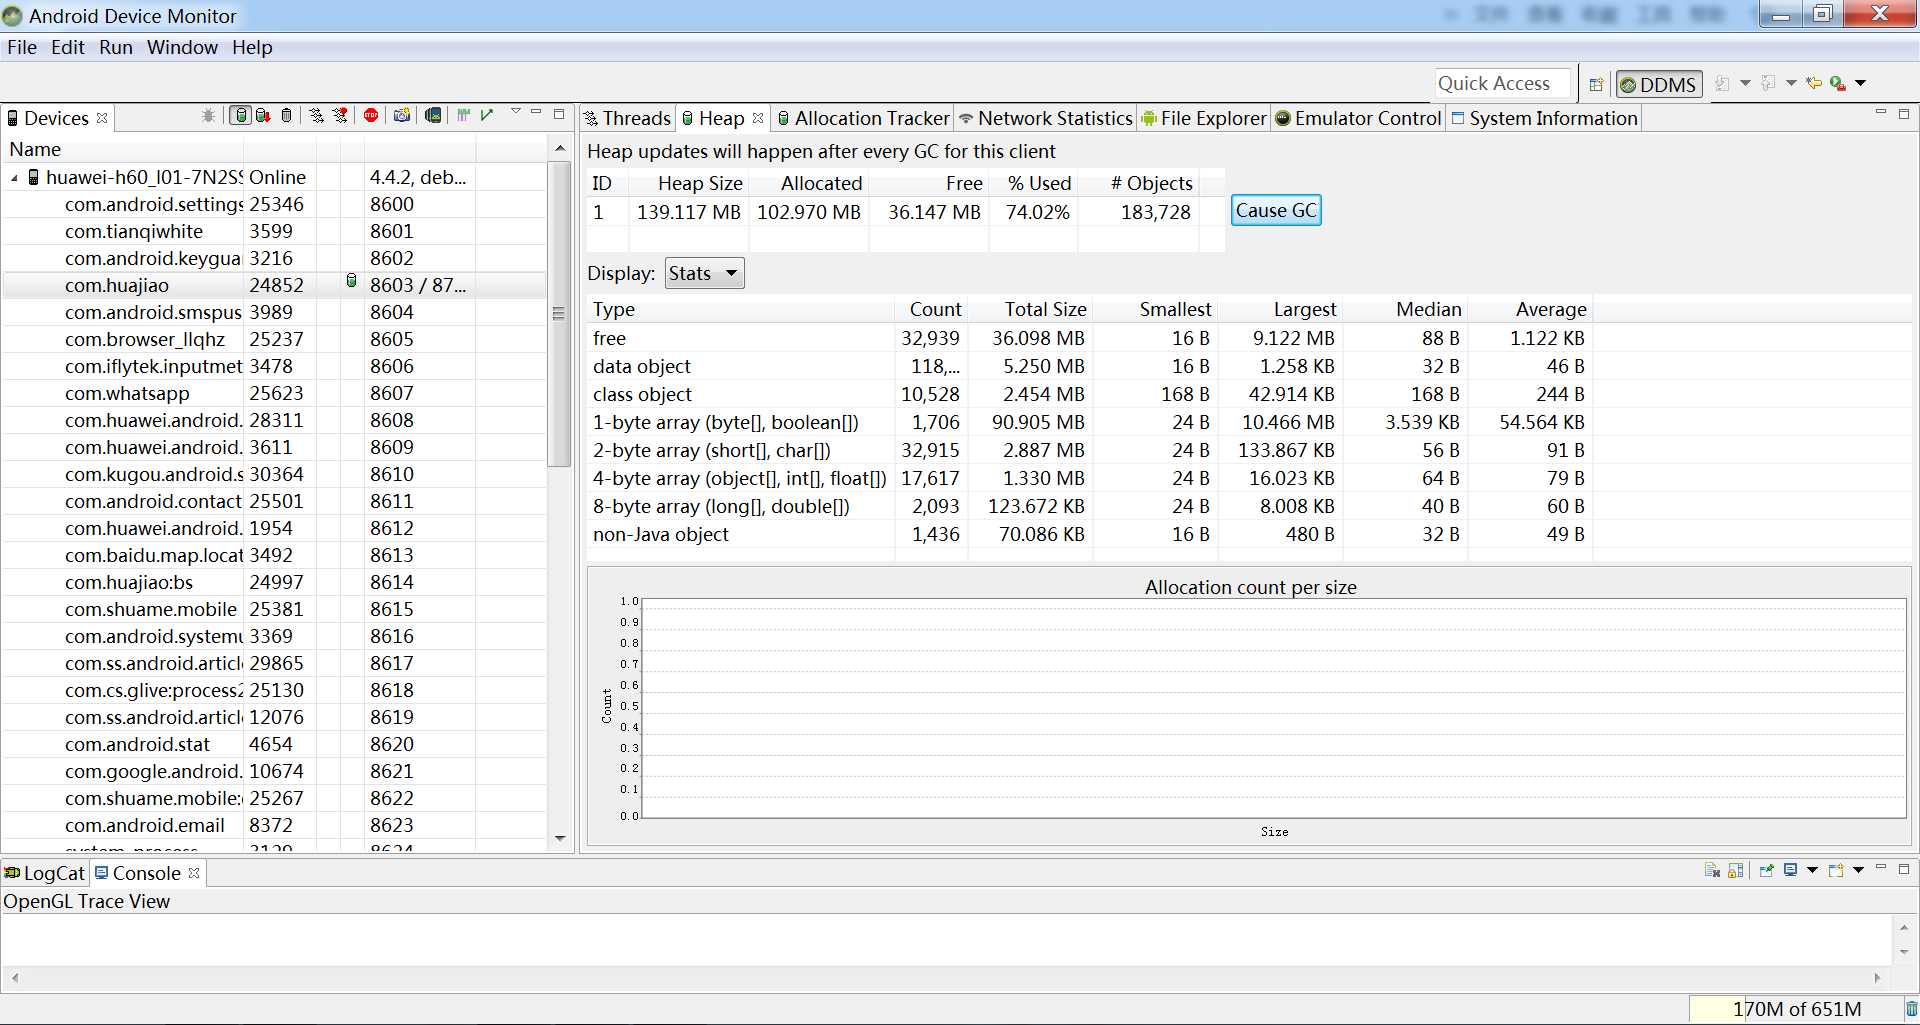The height and width of the screenshot is (1025, 1920).
Task: Toggle the Console Scroll Lock icon
Action: (x=1736, y=870)
